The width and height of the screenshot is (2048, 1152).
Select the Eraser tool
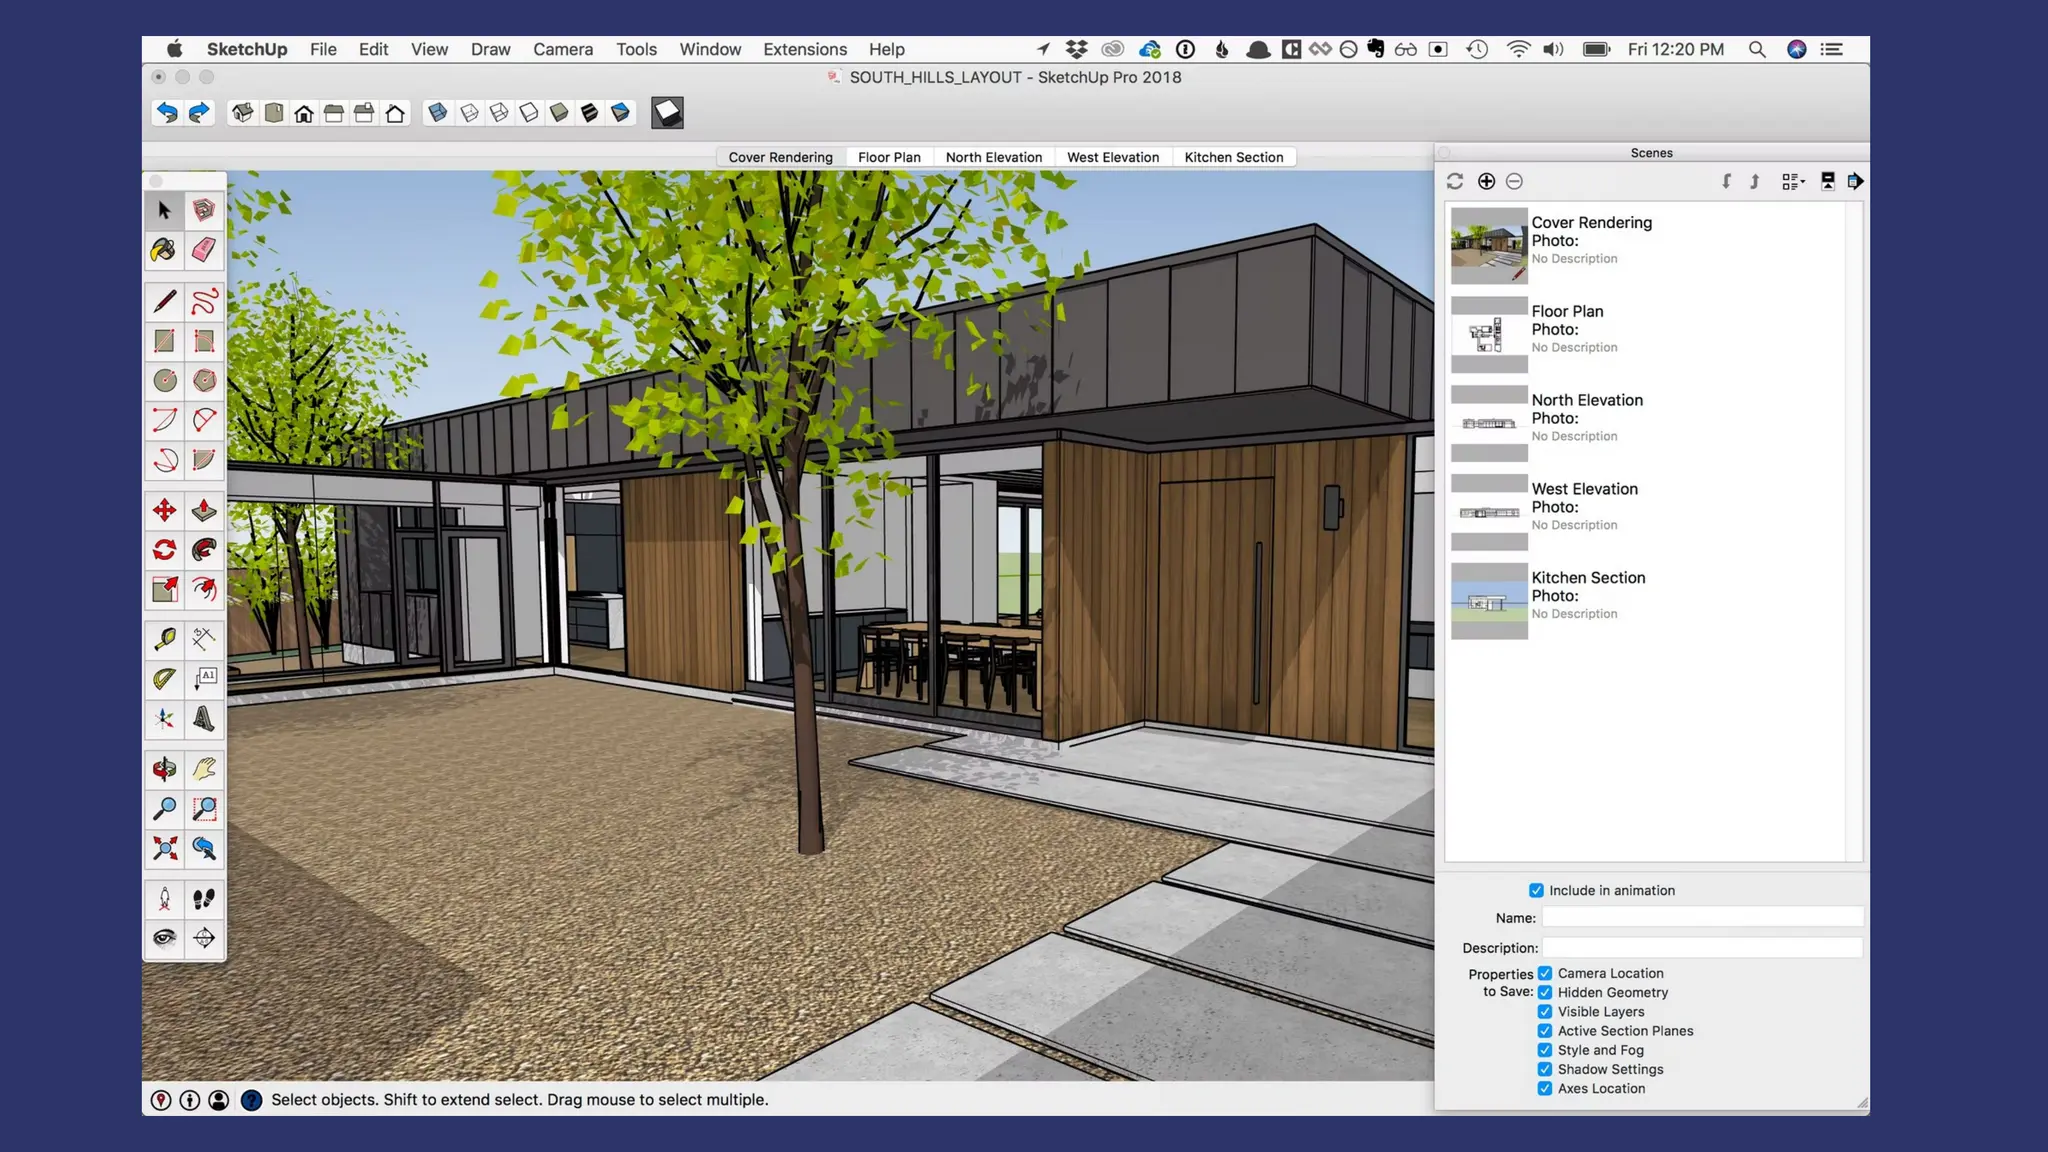pos(204,250)
